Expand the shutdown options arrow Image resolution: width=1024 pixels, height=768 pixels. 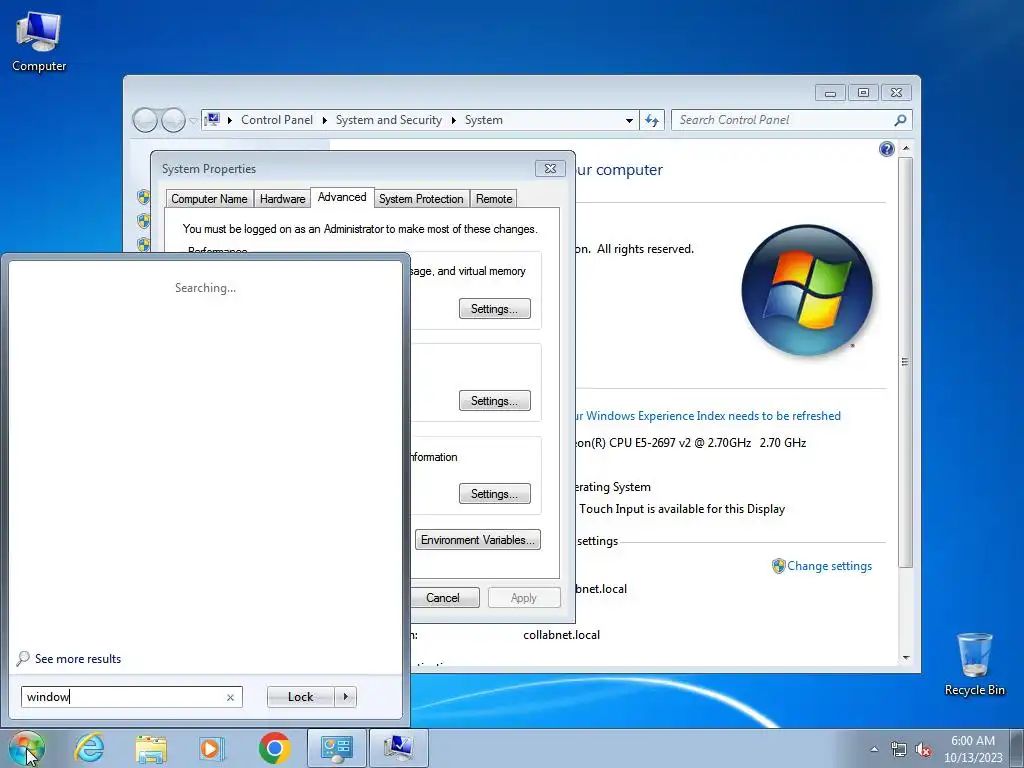pyautogui.click(x=345, y=697)
